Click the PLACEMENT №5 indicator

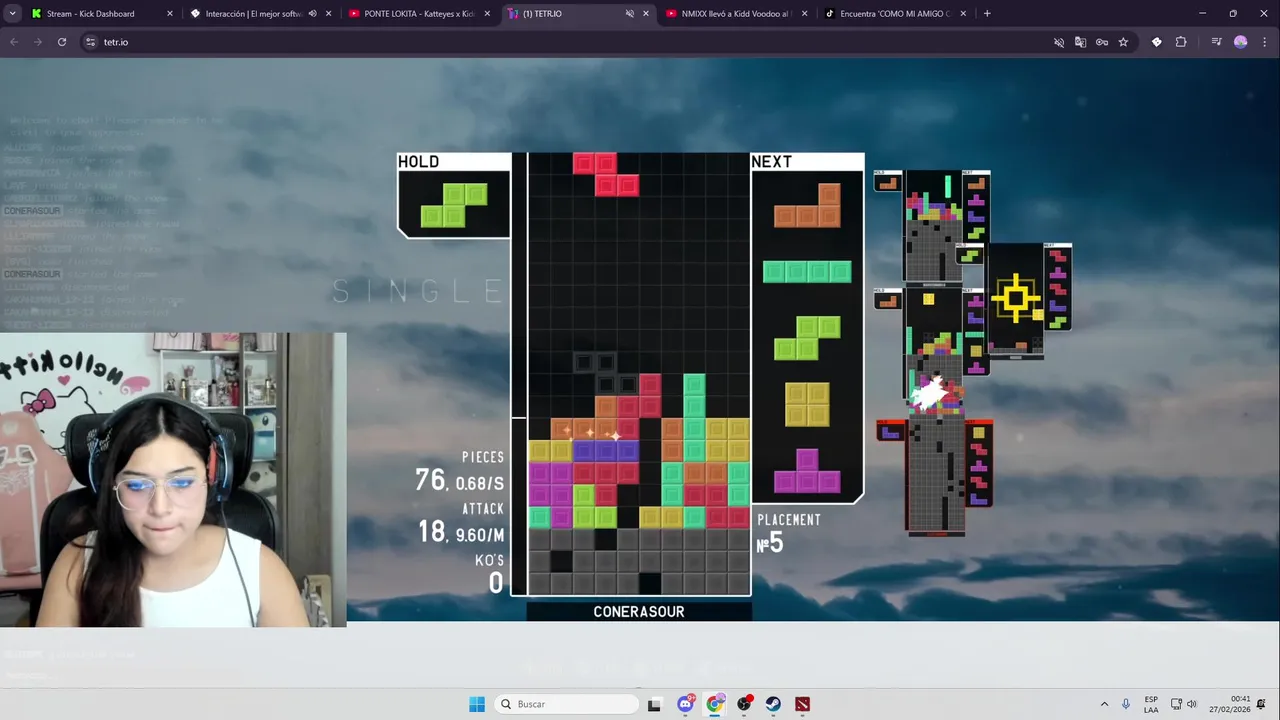coord(787,534)
